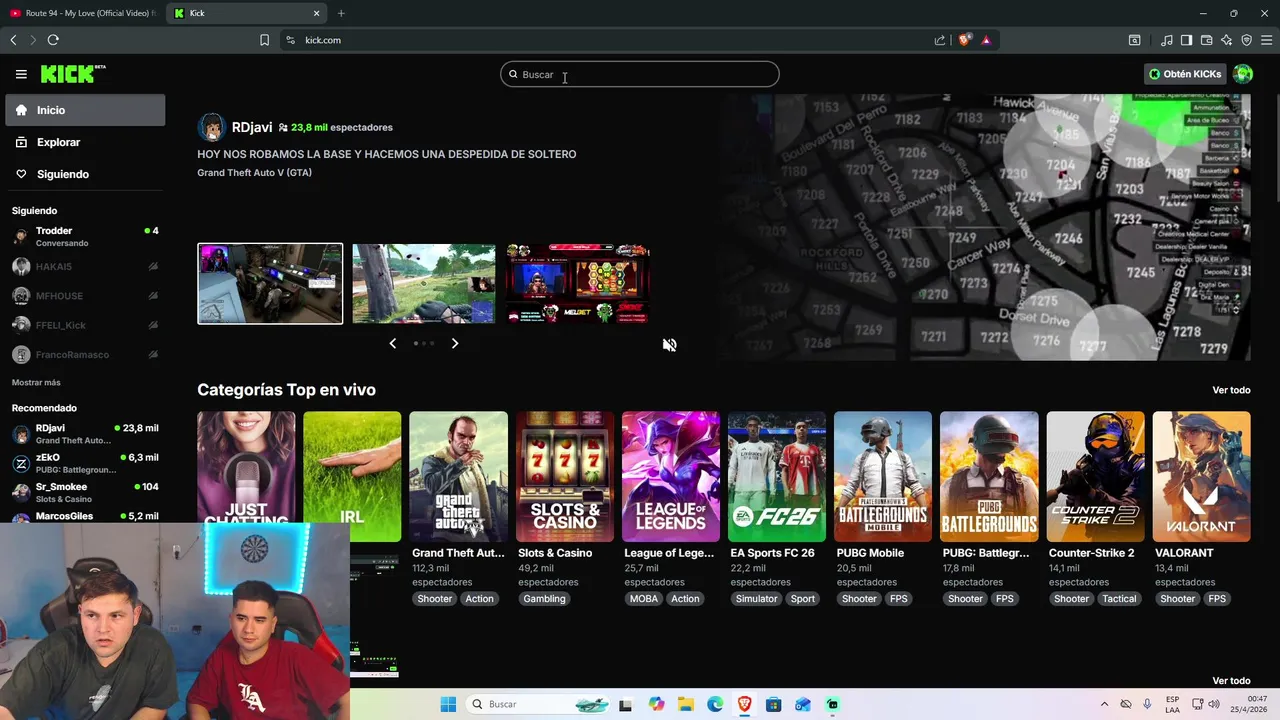
Task: Open Microsoft Edge from the taskbar
Action: click(715, 704)
